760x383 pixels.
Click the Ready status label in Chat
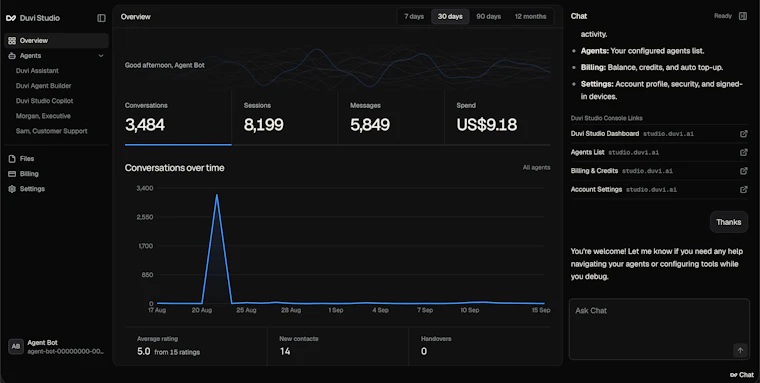point(723,16)
